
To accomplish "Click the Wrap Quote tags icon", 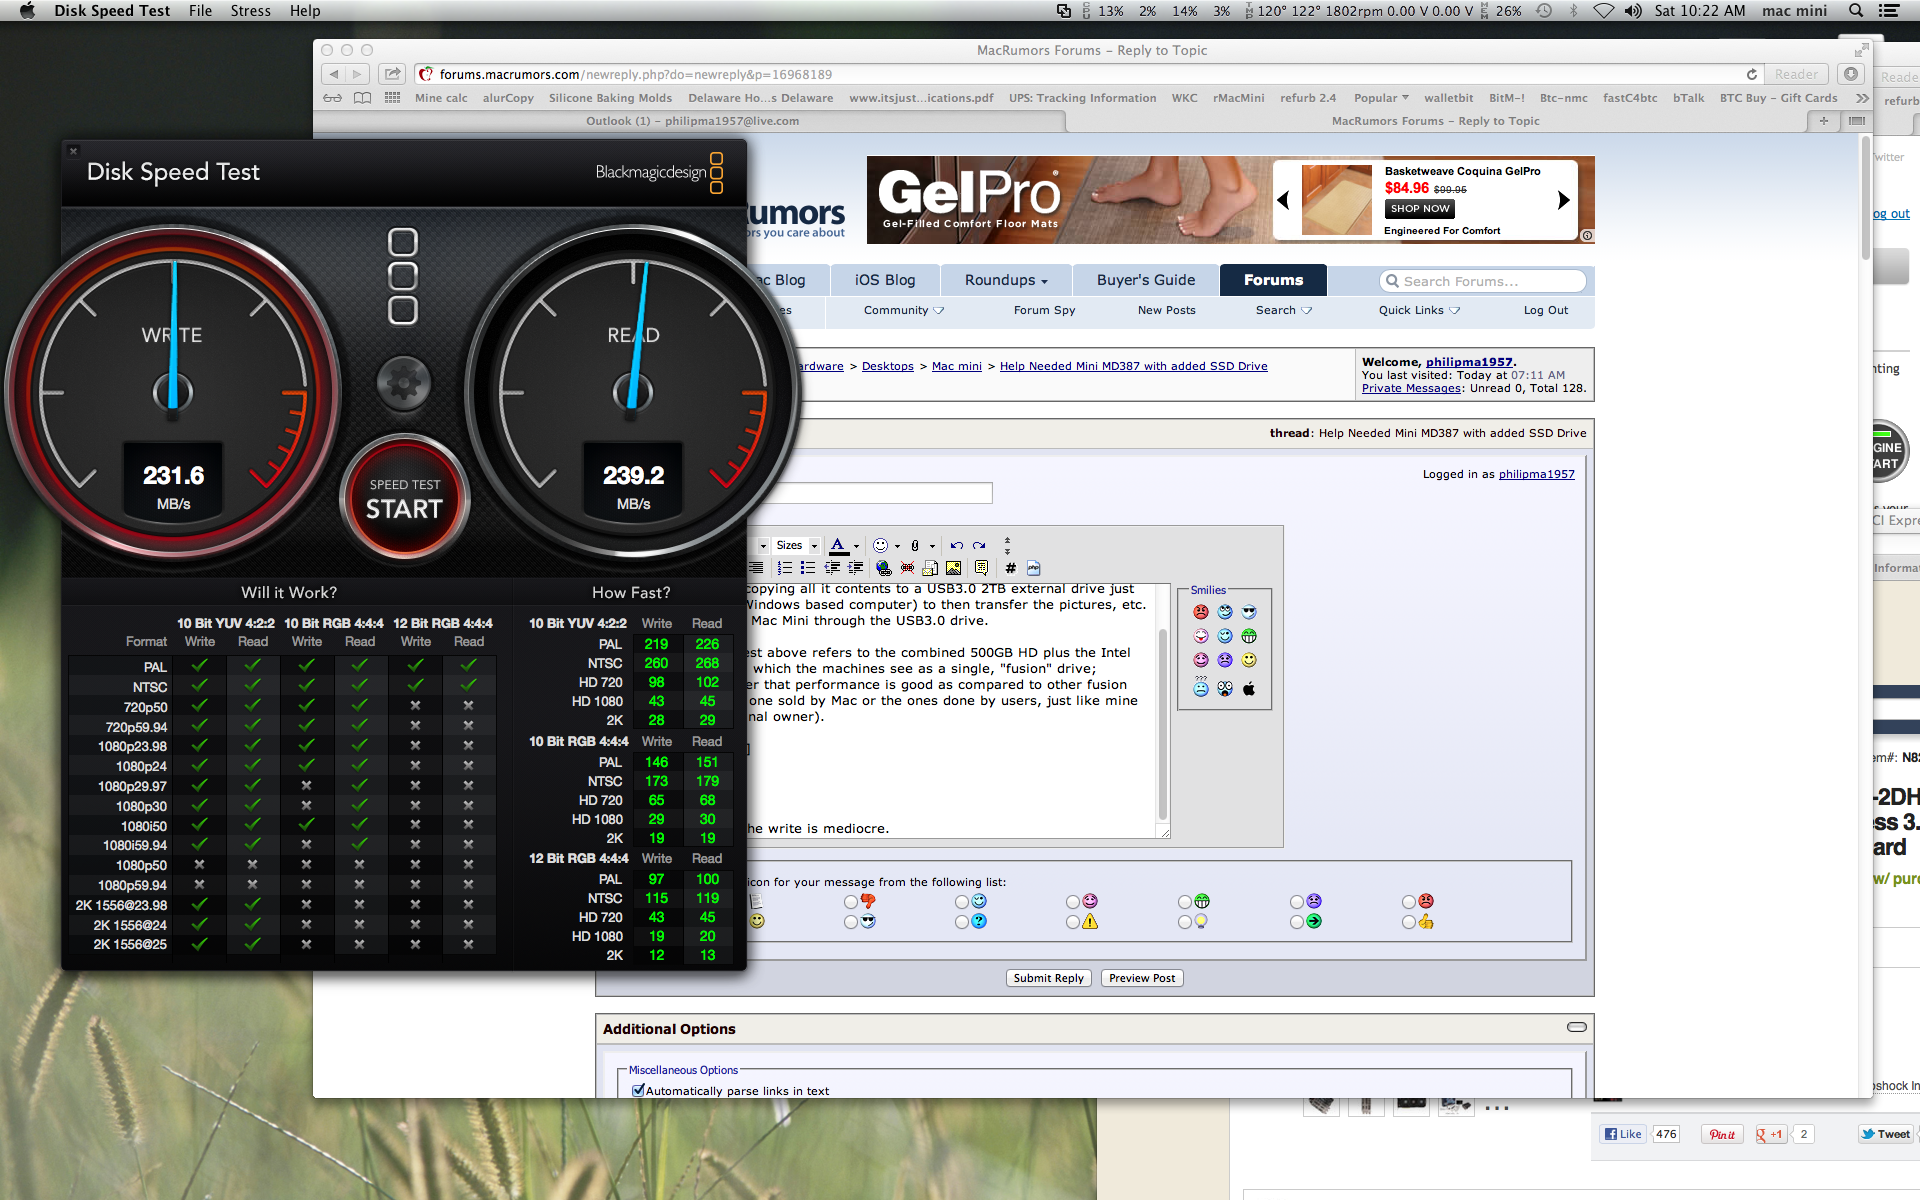I will click(981, 568).
